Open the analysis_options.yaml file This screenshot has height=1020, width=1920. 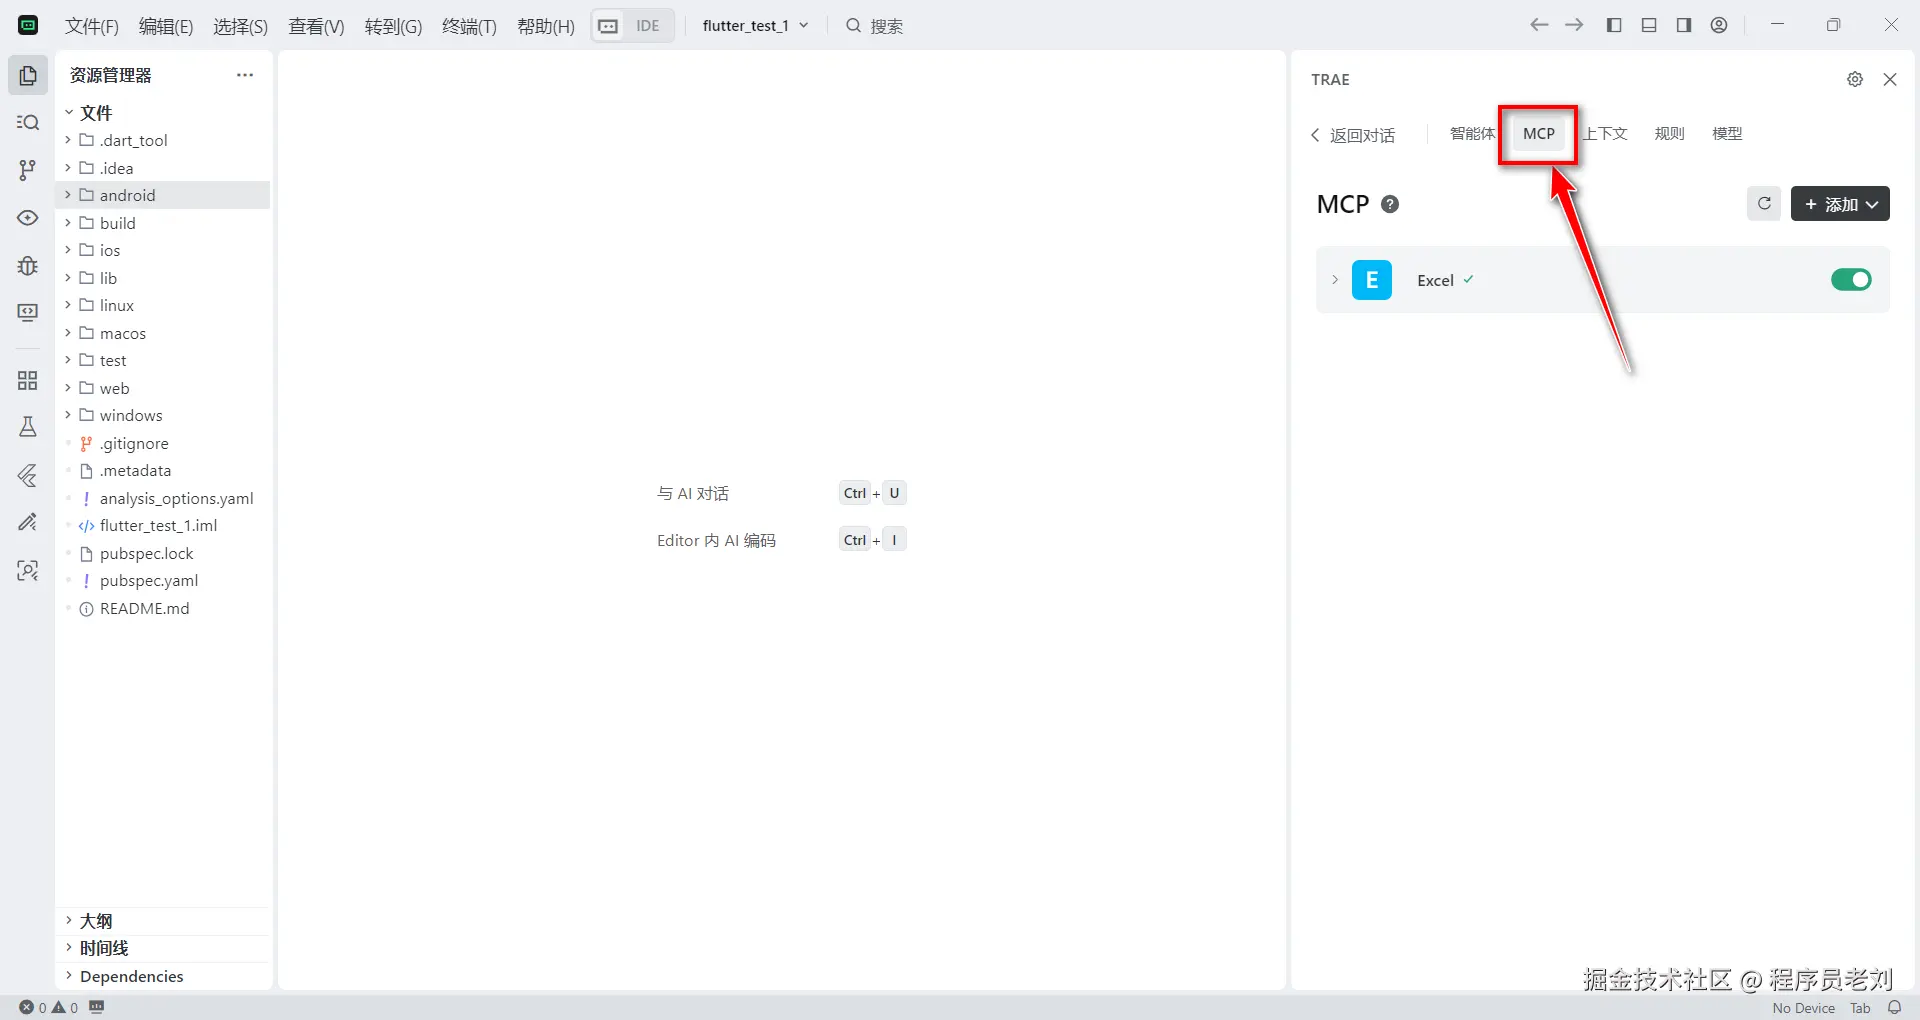(176, 498)
